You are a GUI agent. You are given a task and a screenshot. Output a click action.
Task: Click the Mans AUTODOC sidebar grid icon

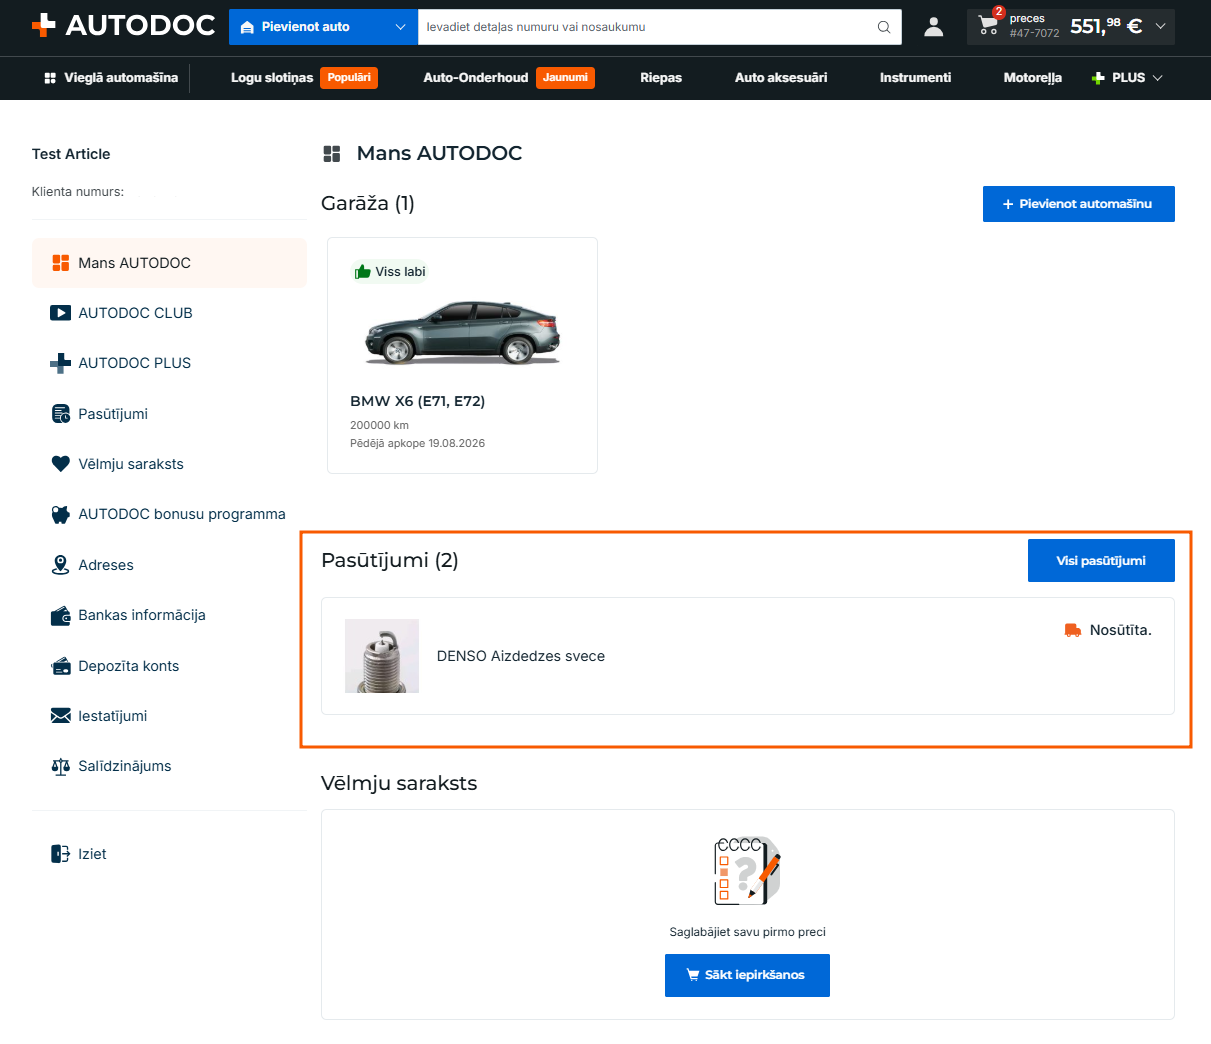click(x=61, y=263)
